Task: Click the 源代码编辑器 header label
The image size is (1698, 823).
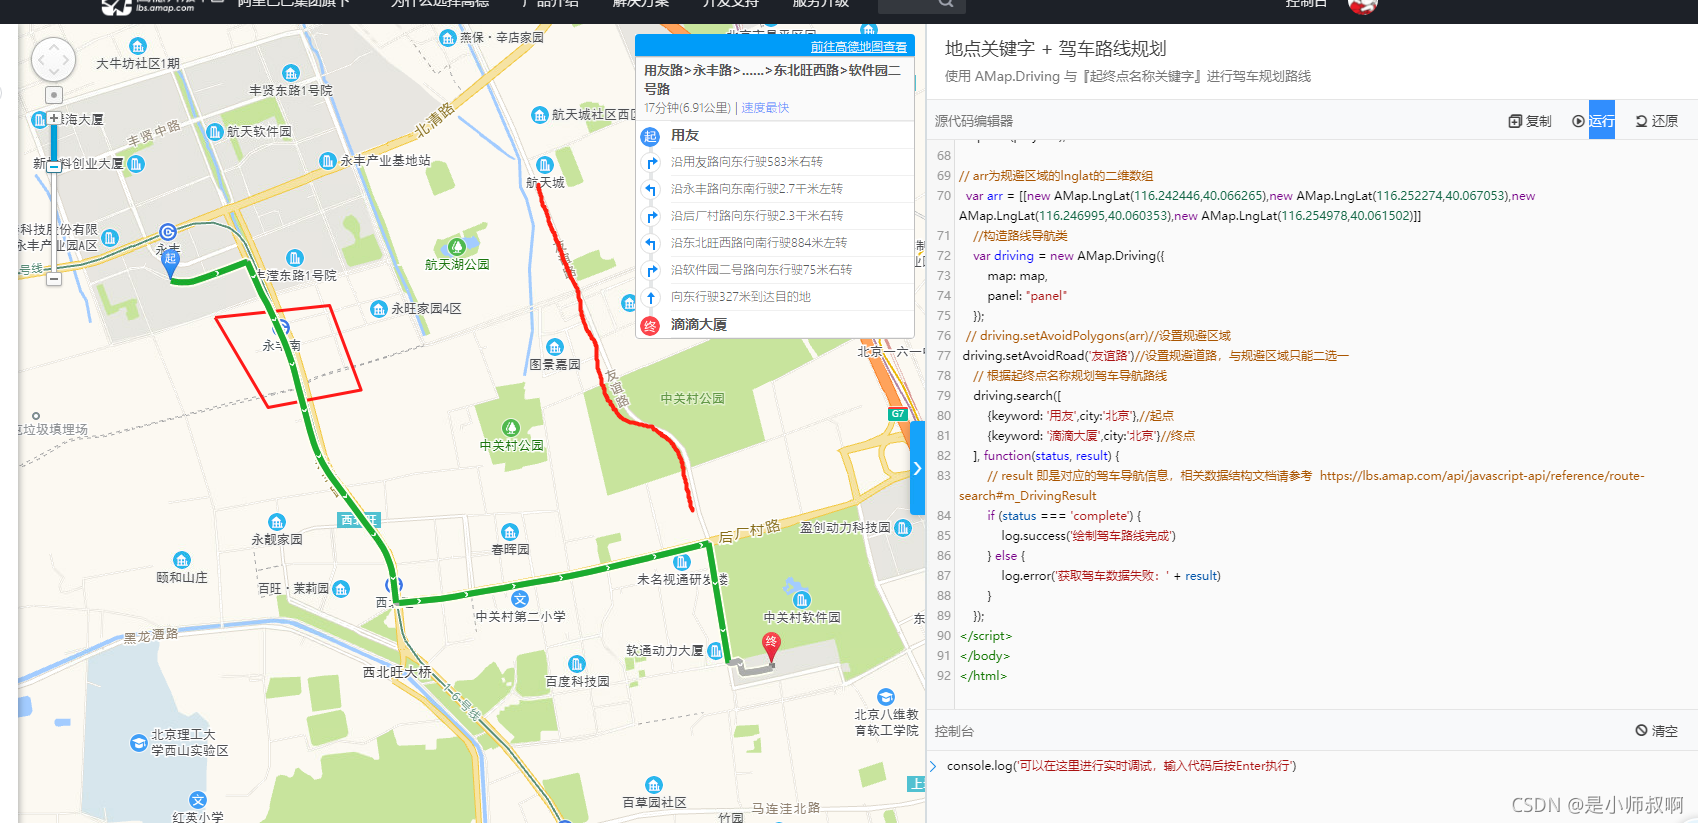Action: click(974, 121)
